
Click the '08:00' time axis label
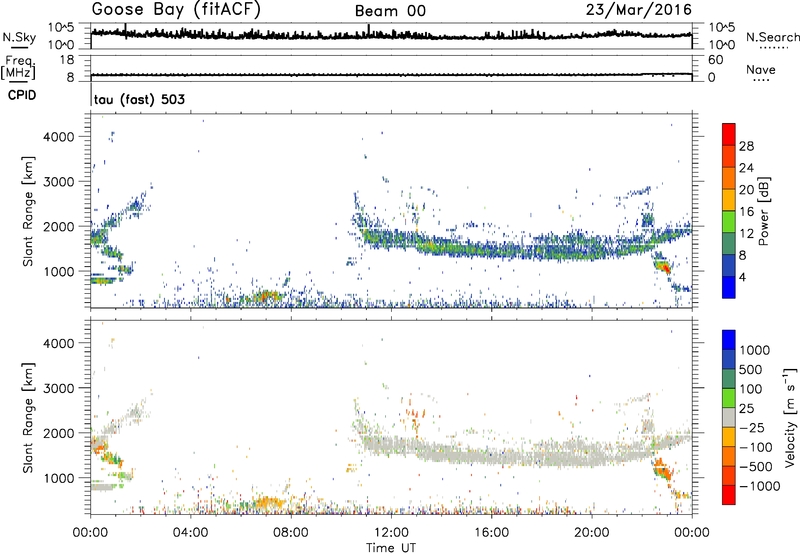[x=291, y=533]
